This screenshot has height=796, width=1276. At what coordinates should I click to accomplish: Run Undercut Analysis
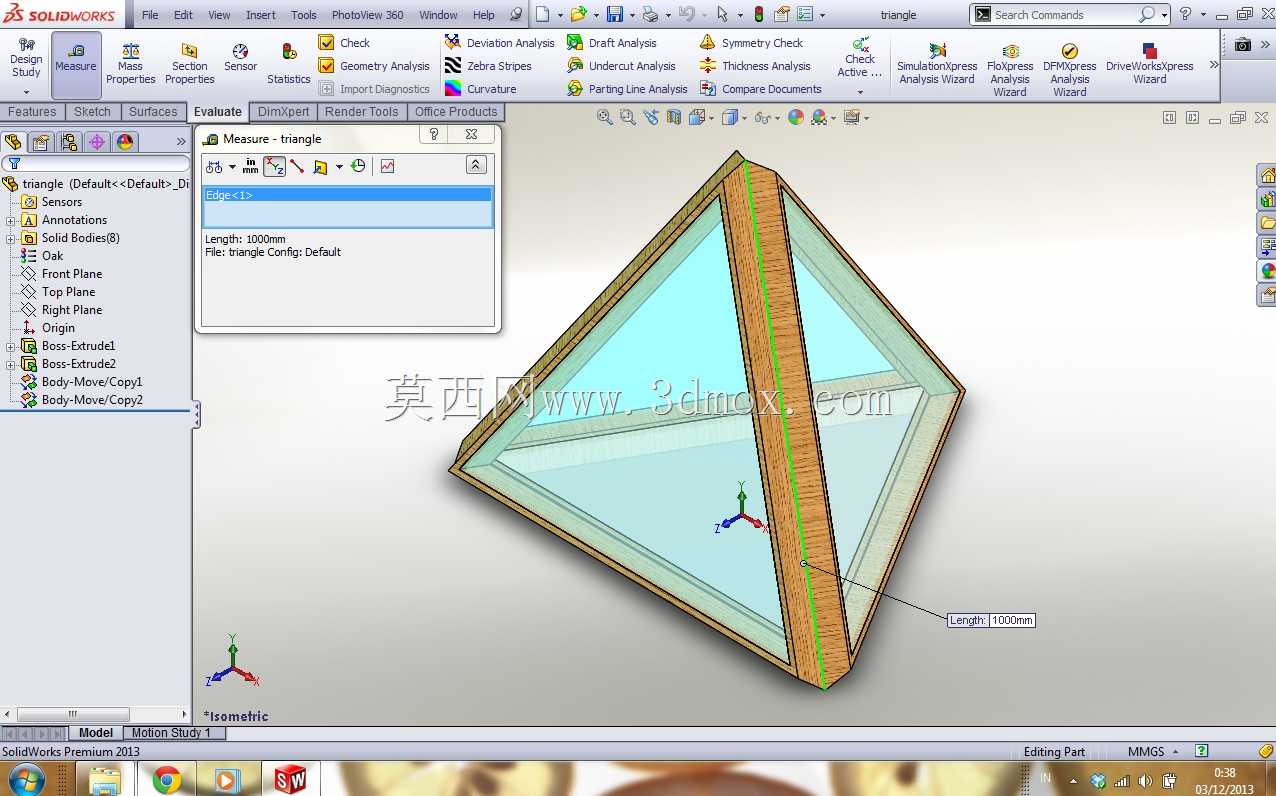[621, 66]
